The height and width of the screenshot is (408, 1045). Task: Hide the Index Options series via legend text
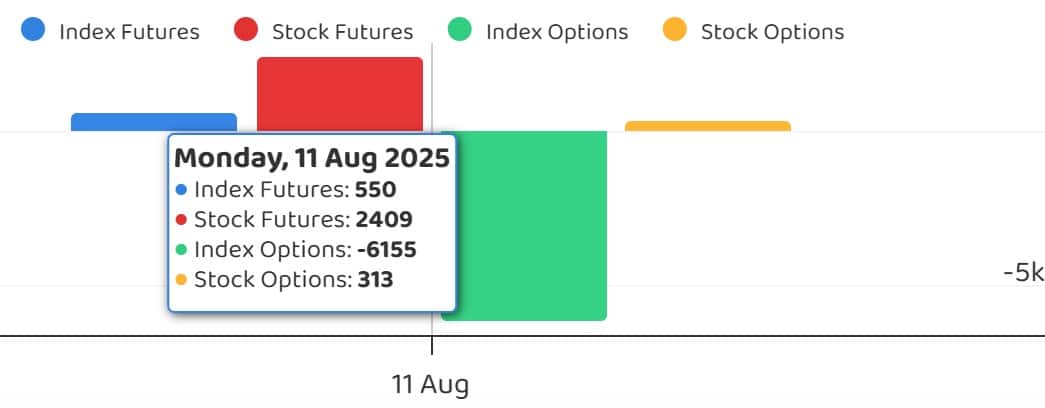click(557, 31)
